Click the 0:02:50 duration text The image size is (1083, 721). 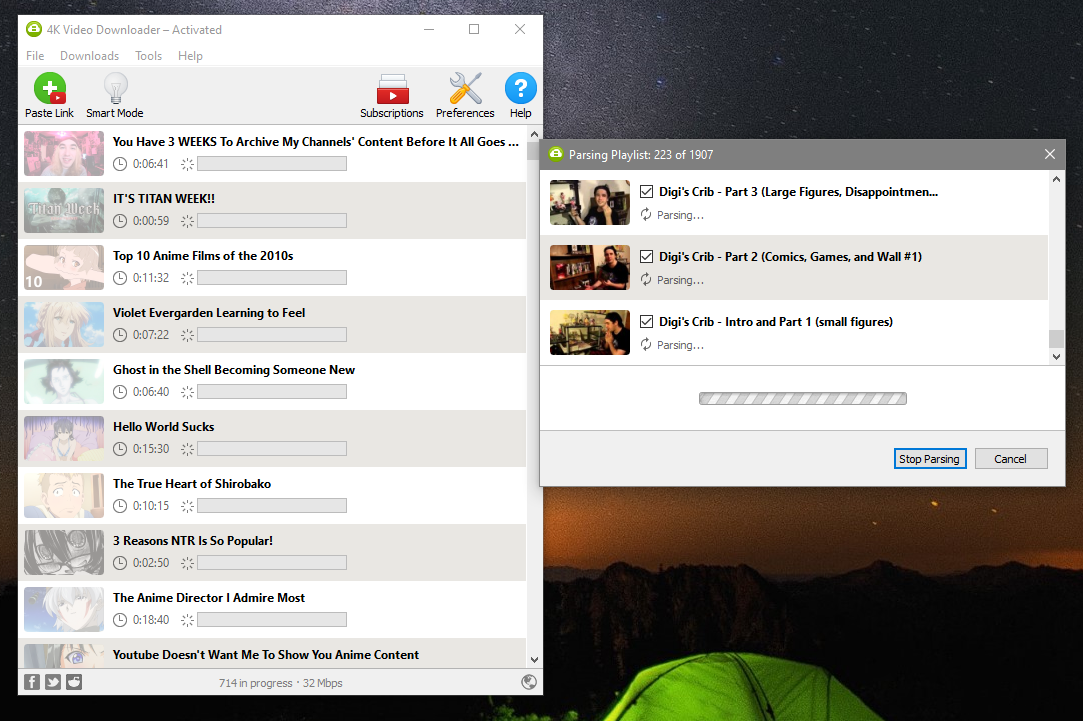[151, 563]
